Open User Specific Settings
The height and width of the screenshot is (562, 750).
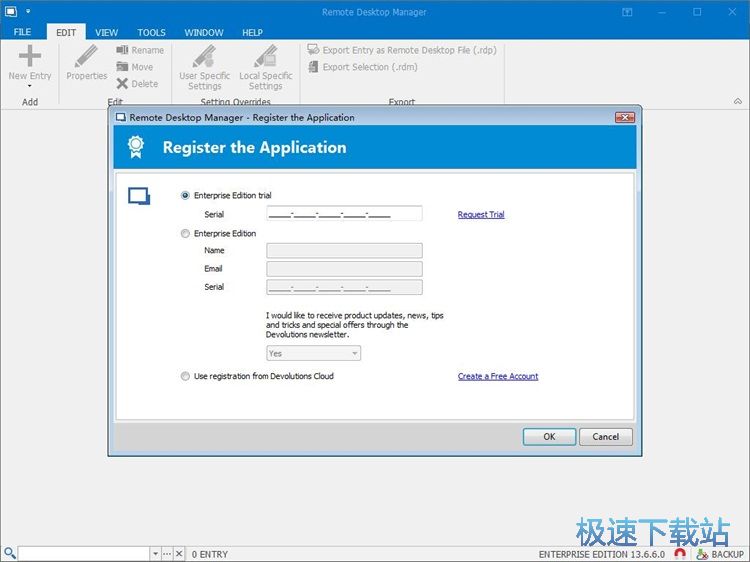(x=204, y=68)
